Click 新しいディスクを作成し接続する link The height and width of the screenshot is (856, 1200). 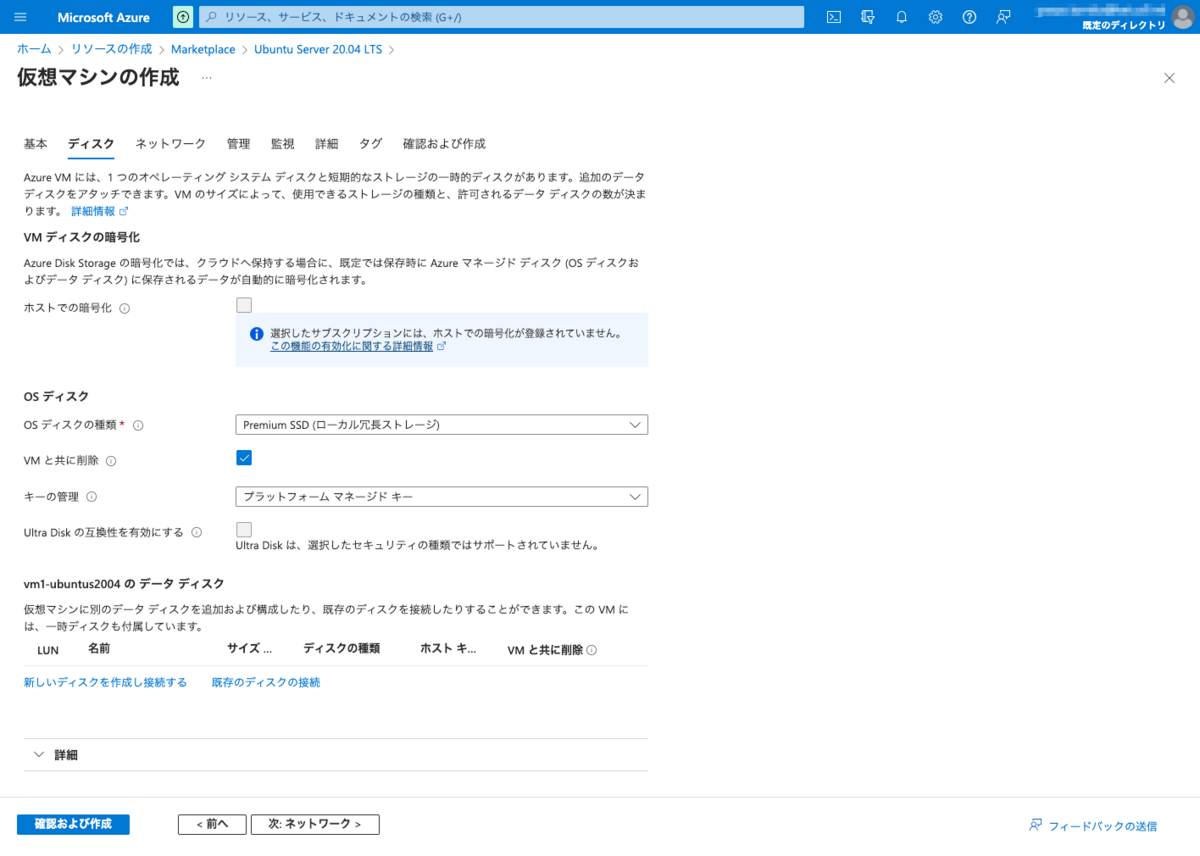(105, 683)
